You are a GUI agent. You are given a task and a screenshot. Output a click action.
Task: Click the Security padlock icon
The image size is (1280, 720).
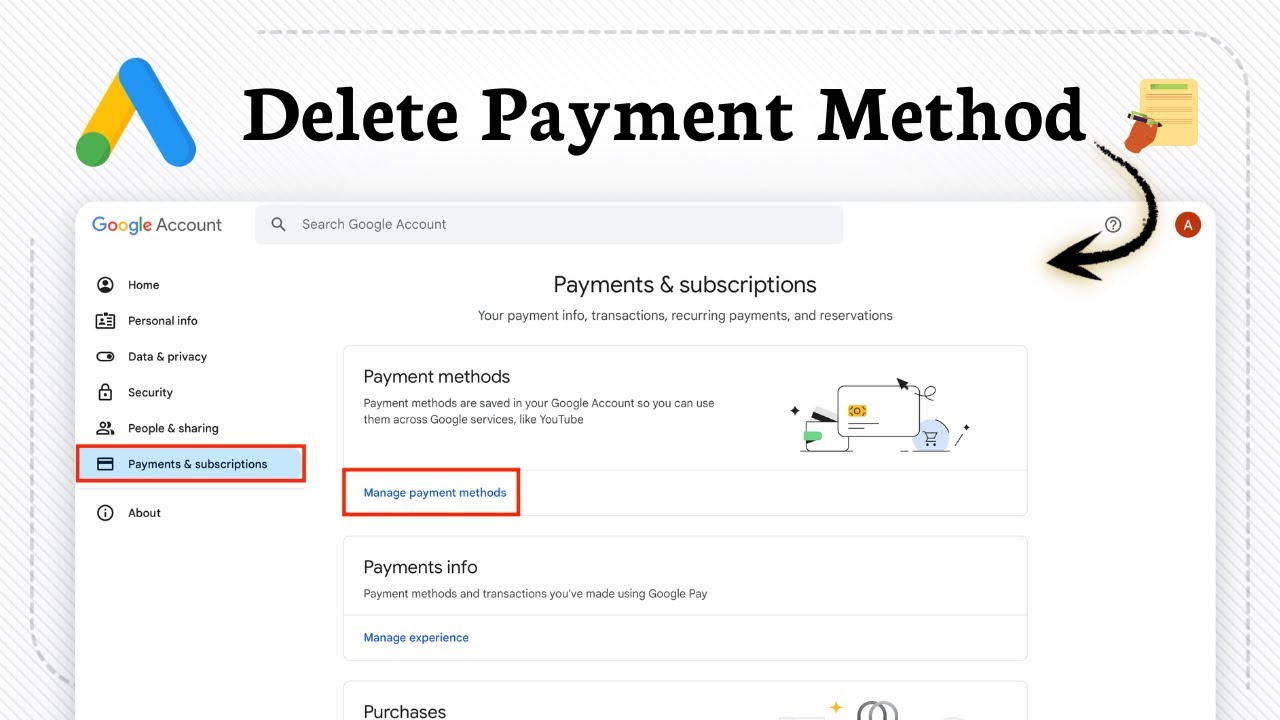[x=105, y=392]
